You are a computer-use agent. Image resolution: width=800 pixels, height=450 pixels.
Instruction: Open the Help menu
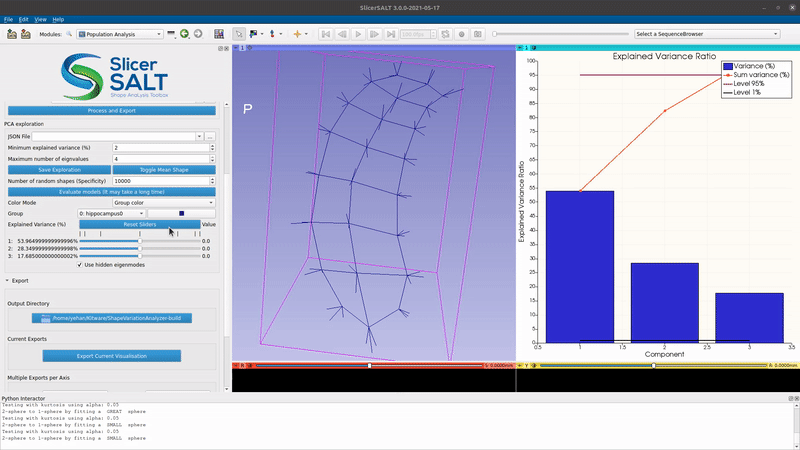tap(58, 19)
